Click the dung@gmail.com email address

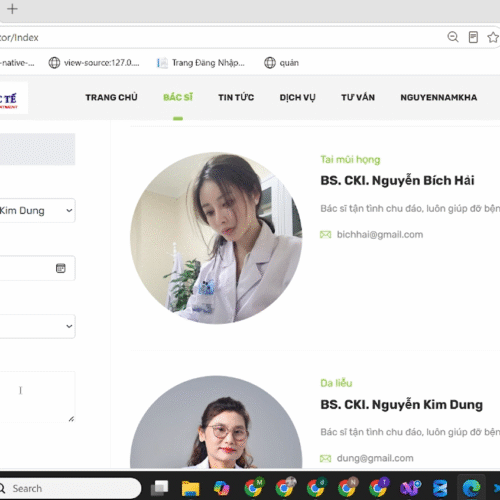[375, 458]
